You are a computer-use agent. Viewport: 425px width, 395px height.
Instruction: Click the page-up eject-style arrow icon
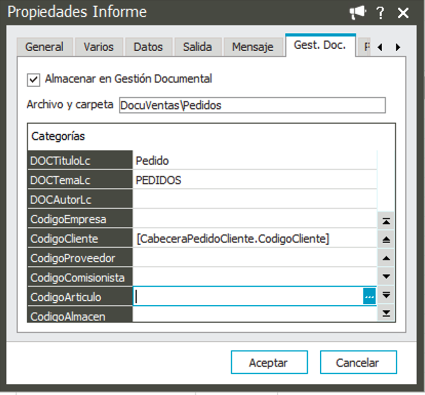[x=386, y=239]
